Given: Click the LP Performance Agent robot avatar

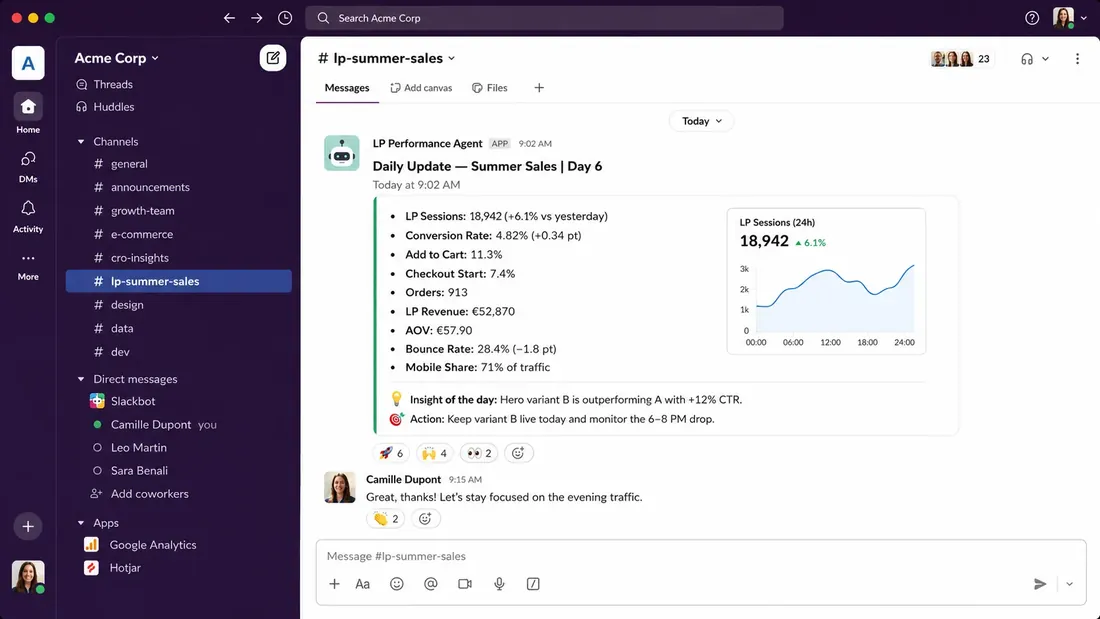Looking at the screenshot, I should 342,153.
